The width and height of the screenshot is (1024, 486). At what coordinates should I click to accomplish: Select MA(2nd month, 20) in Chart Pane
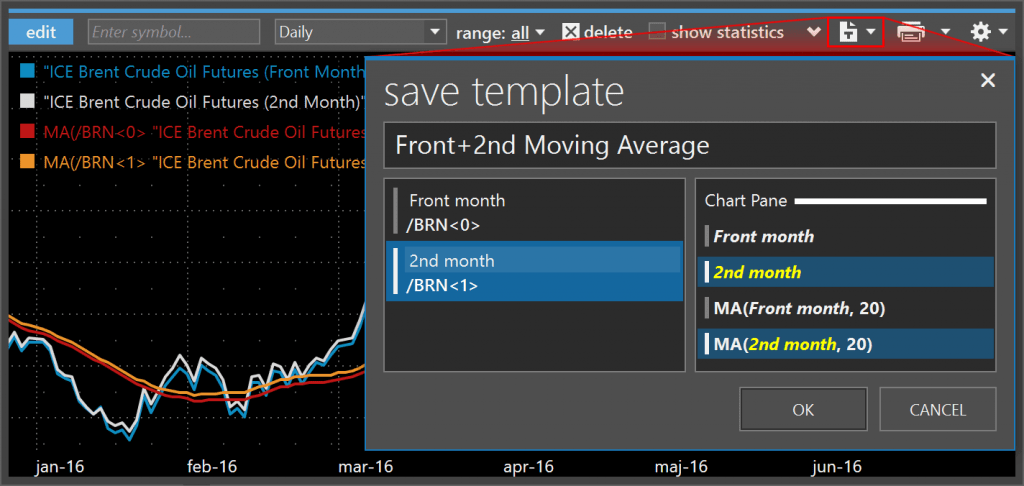click(x=846, y=344)
